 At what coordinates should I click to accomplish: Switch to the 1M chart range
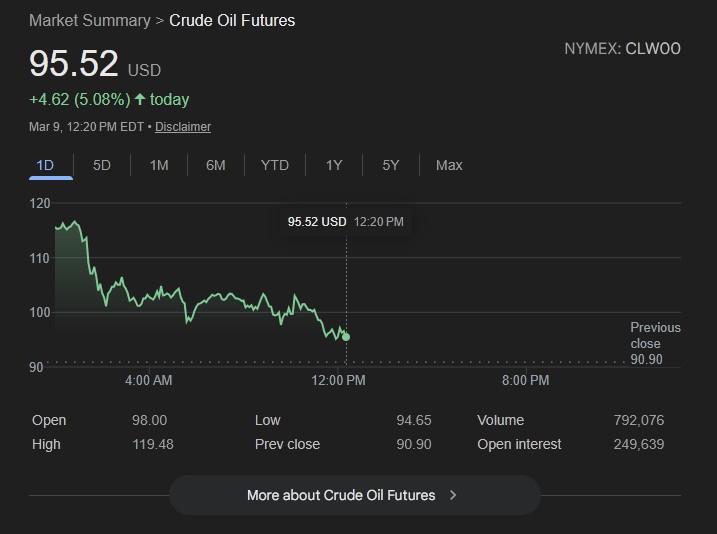pyautogui.click(x=159, y=165)
